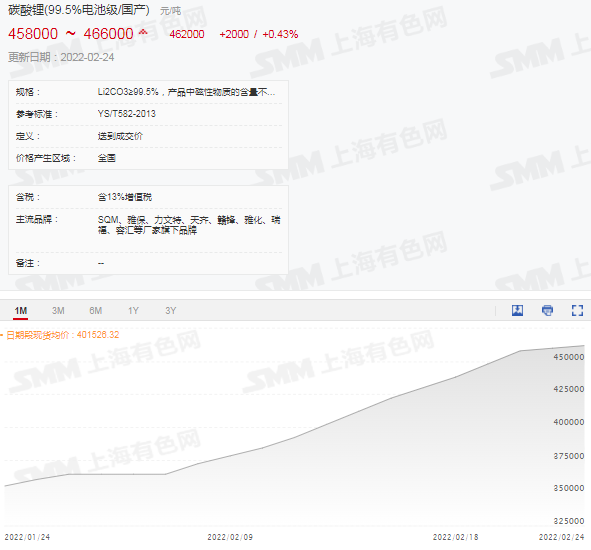
Task: Click the print chart icon
Action: [547, 310]
